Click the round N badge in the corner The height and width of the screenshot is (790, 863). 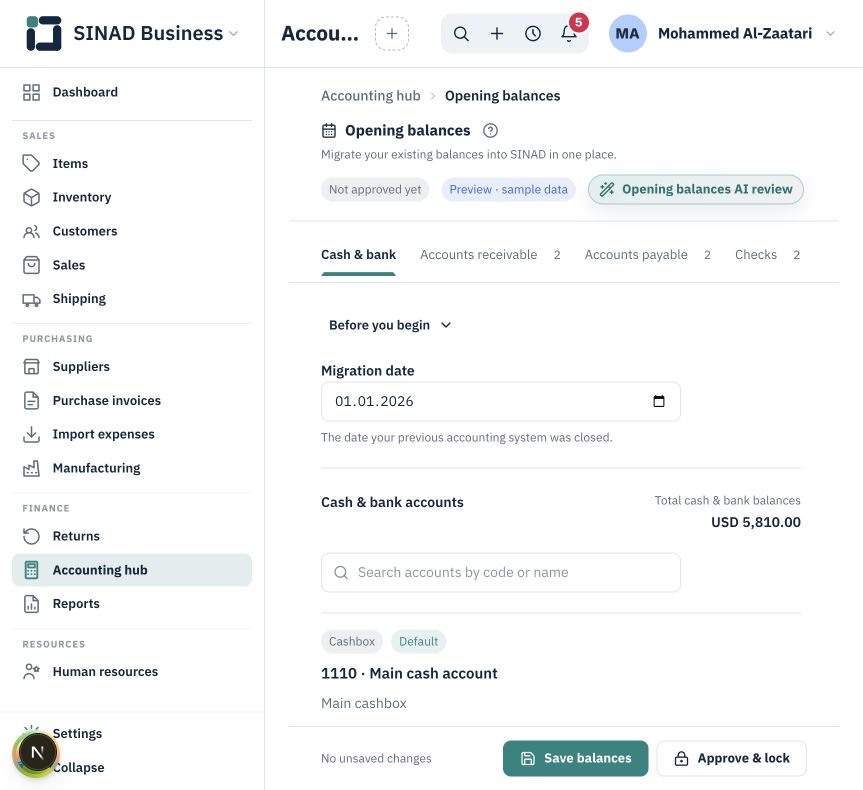37,752
